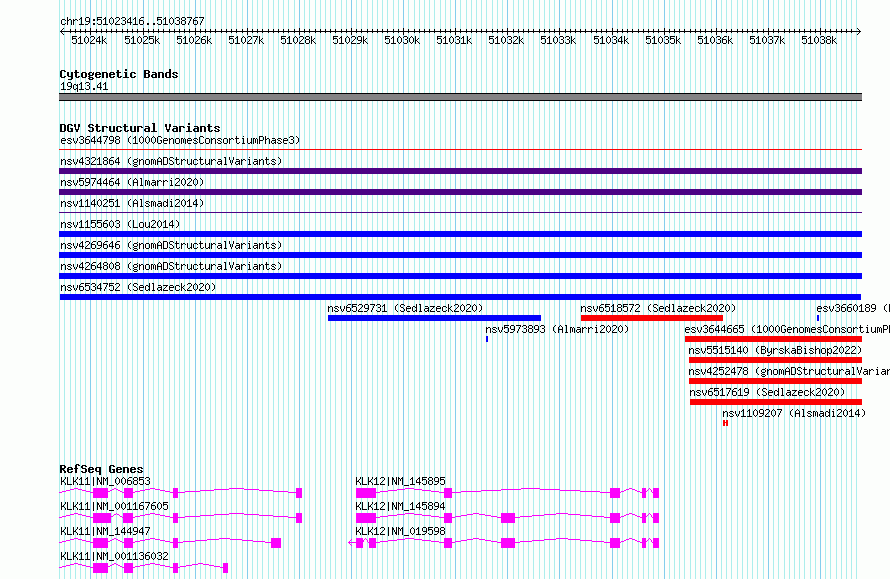The width and height of the screenshot is (890, 579).
Task: Click the esv3644798 1000GenomesConsortiumPhase3 variant label
Action: point(180,140)
